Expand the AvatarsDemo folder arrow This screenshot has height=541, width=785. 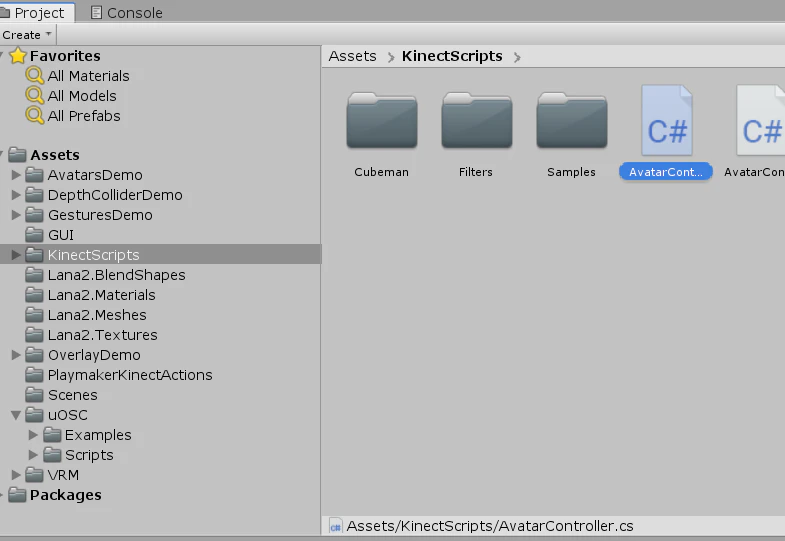16,175
